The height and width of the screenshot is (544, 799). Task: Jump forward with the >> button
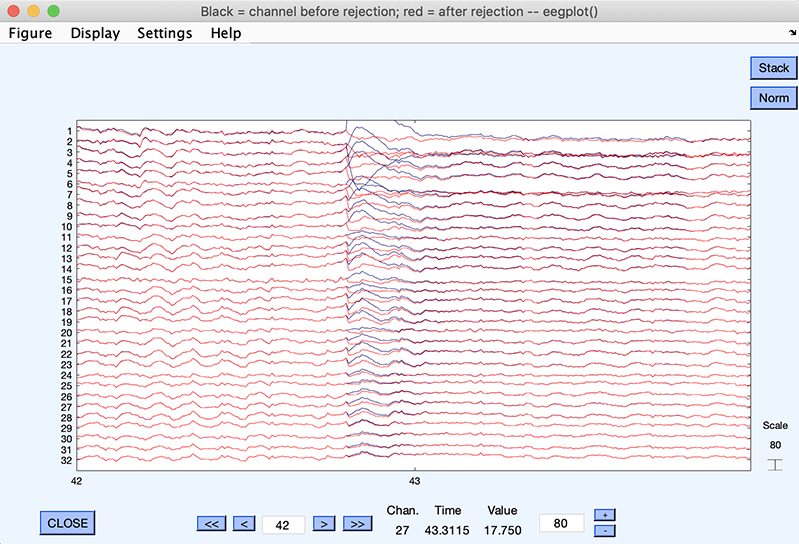pos(356,523)
